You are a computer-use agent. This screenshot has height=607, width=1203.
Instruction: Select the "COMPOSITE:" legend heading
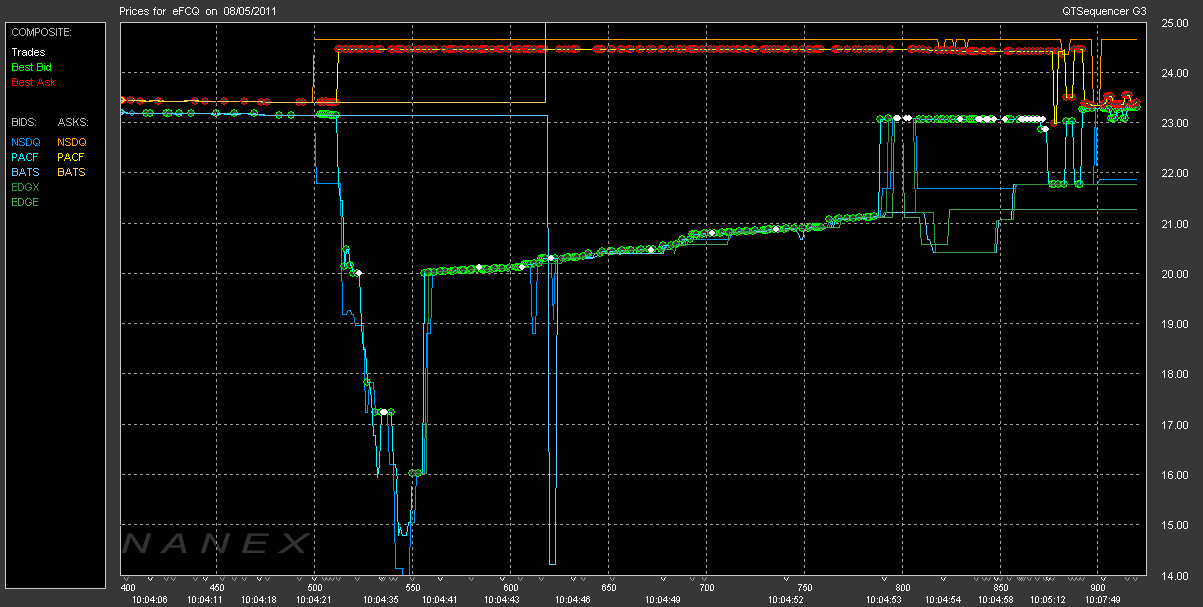(41, 32)
